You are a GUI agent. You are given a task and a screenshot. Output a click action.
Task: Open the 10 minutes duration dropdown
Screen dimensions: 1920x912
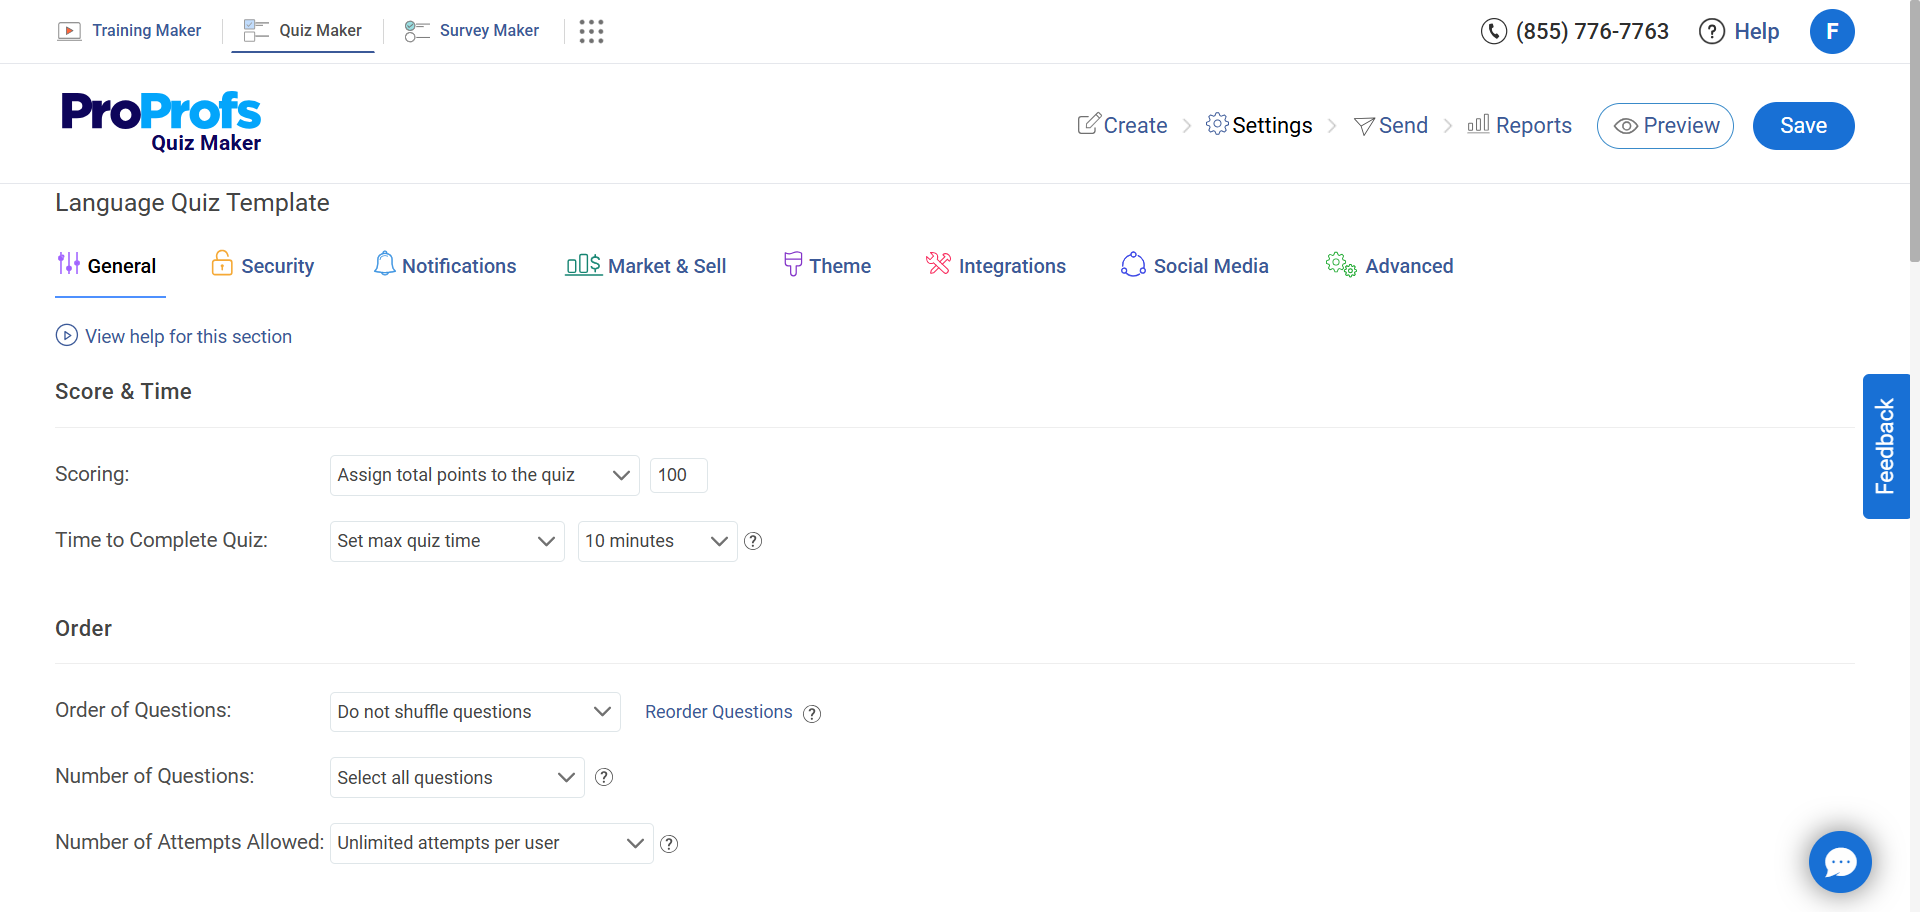[x=657, y=541]
